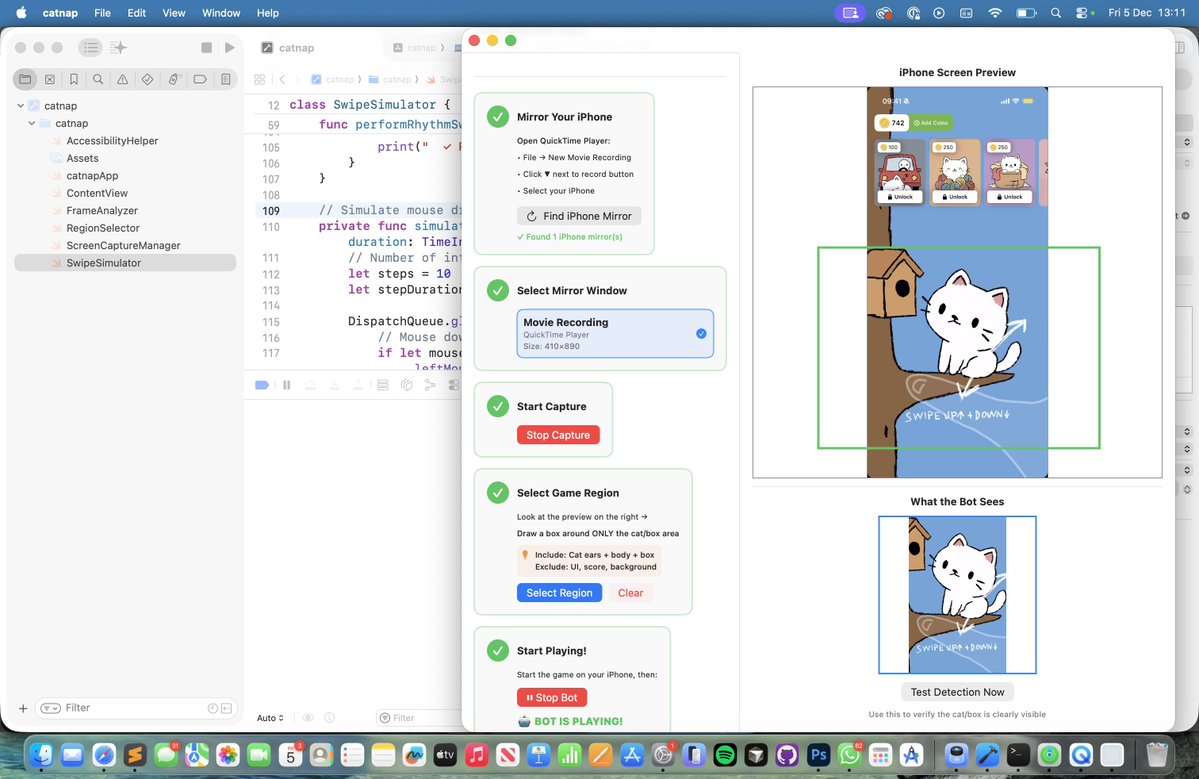Open the Auto variables view dropdown

pyautogui.click(x=270, y=718)
